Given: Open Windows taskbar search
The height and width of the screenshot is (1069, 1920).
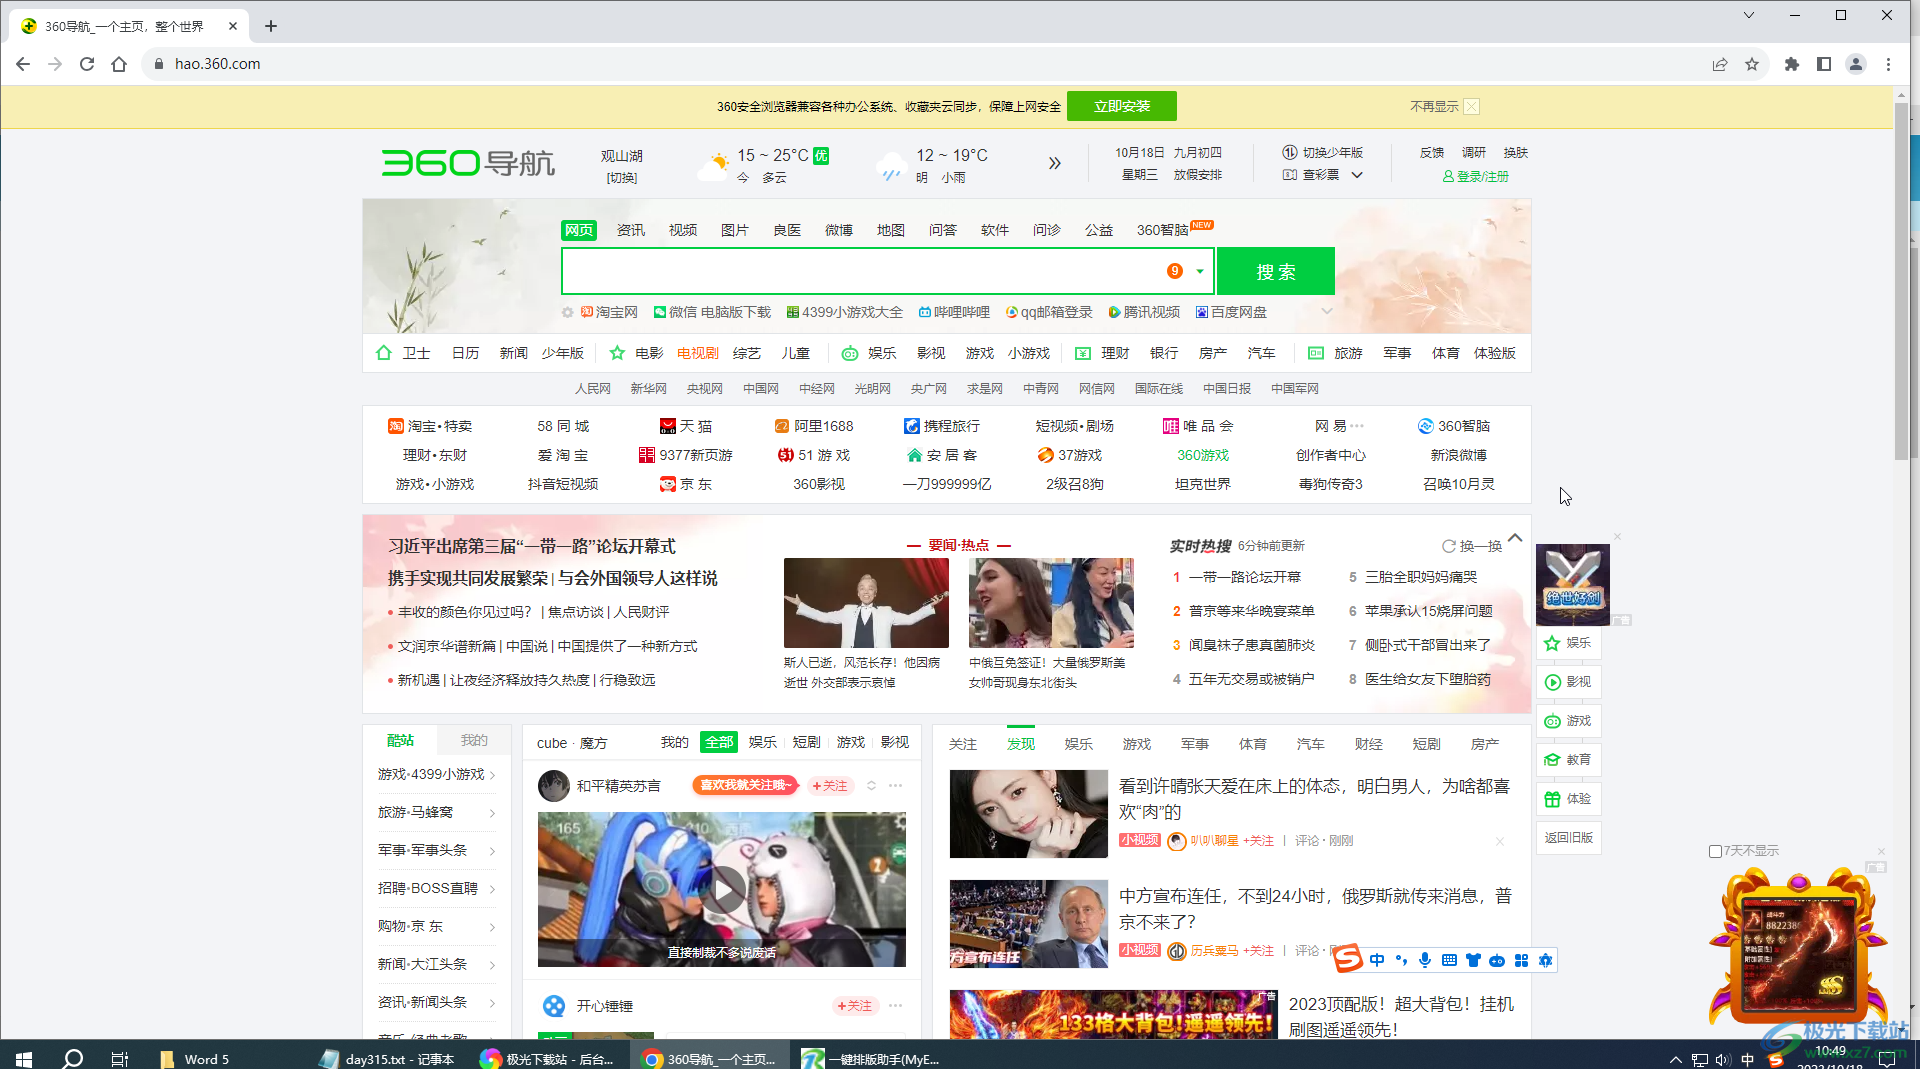Looking at the screenshot, I should [x=72, y=1058].
